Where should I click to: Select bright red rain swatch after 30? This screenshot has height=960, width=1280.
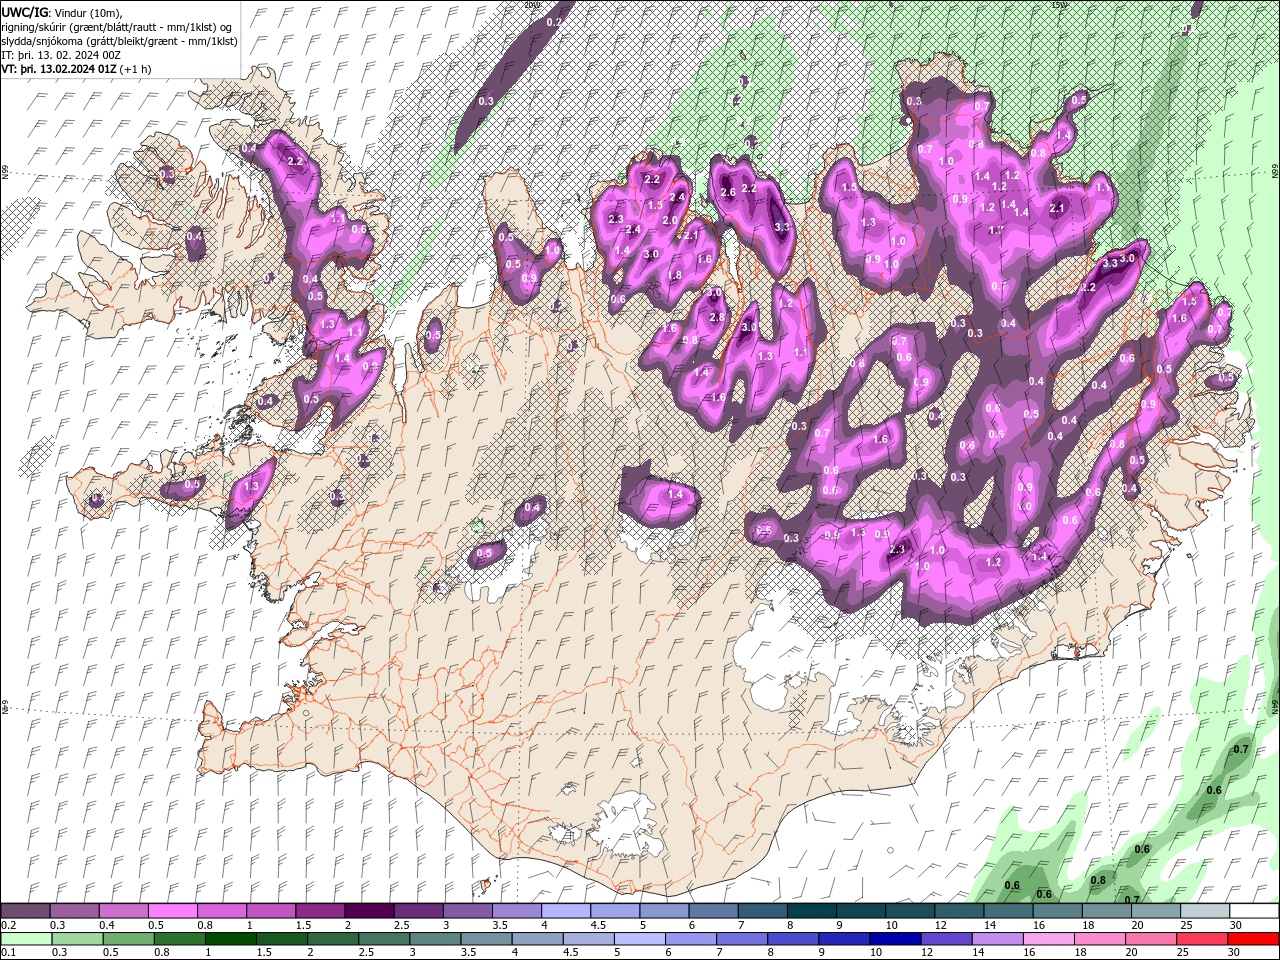click(x=1254, y=938)
